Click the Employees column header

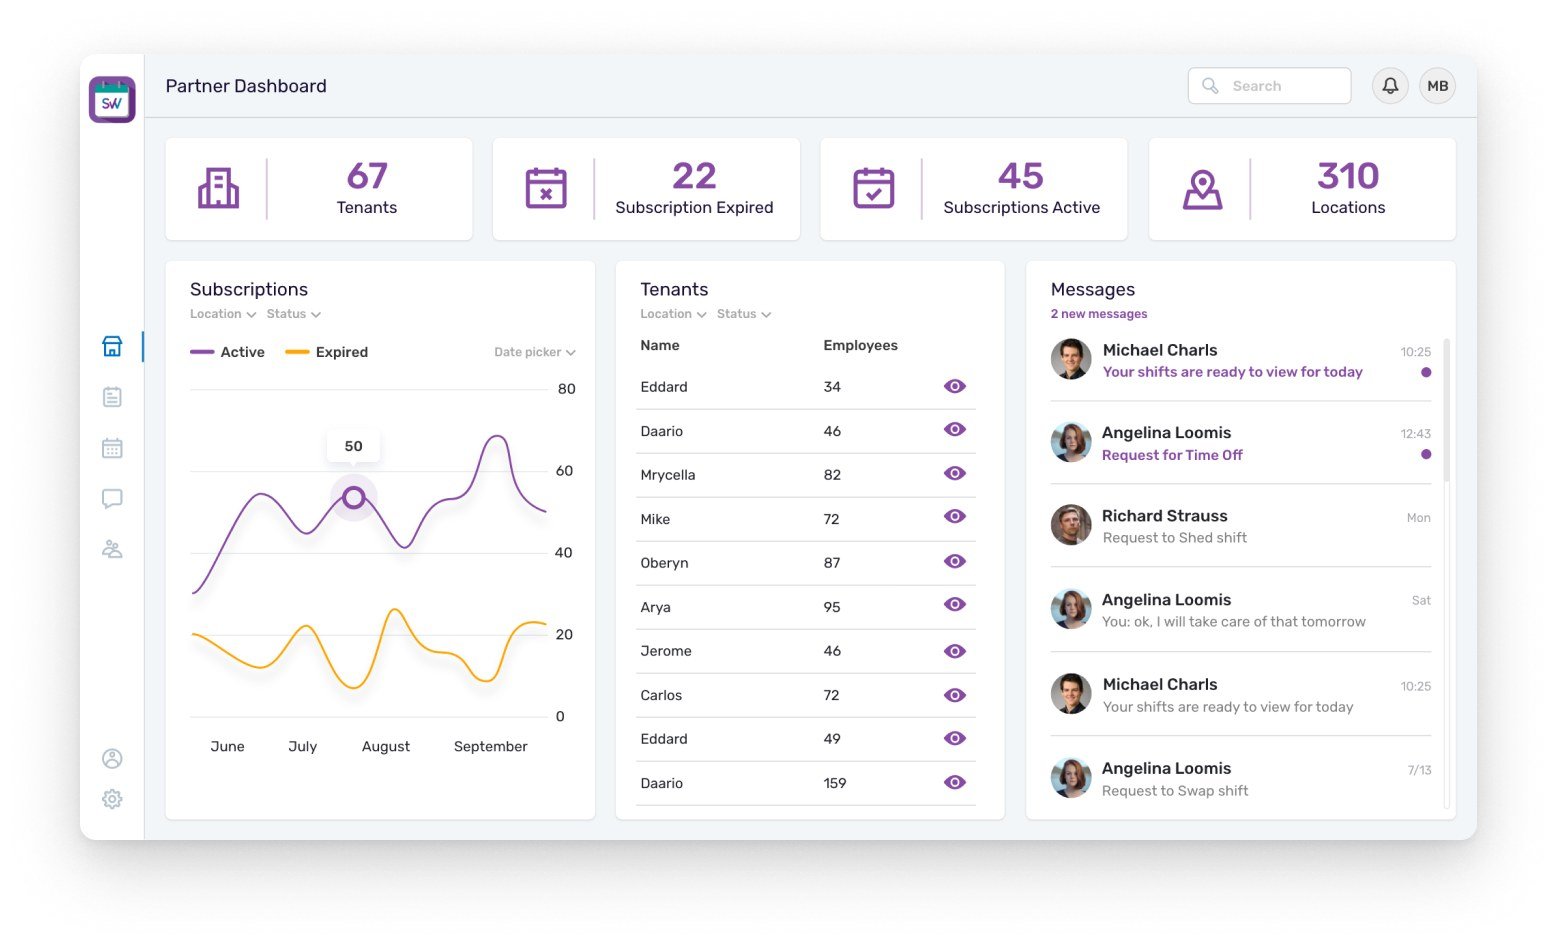pos(860,345)
